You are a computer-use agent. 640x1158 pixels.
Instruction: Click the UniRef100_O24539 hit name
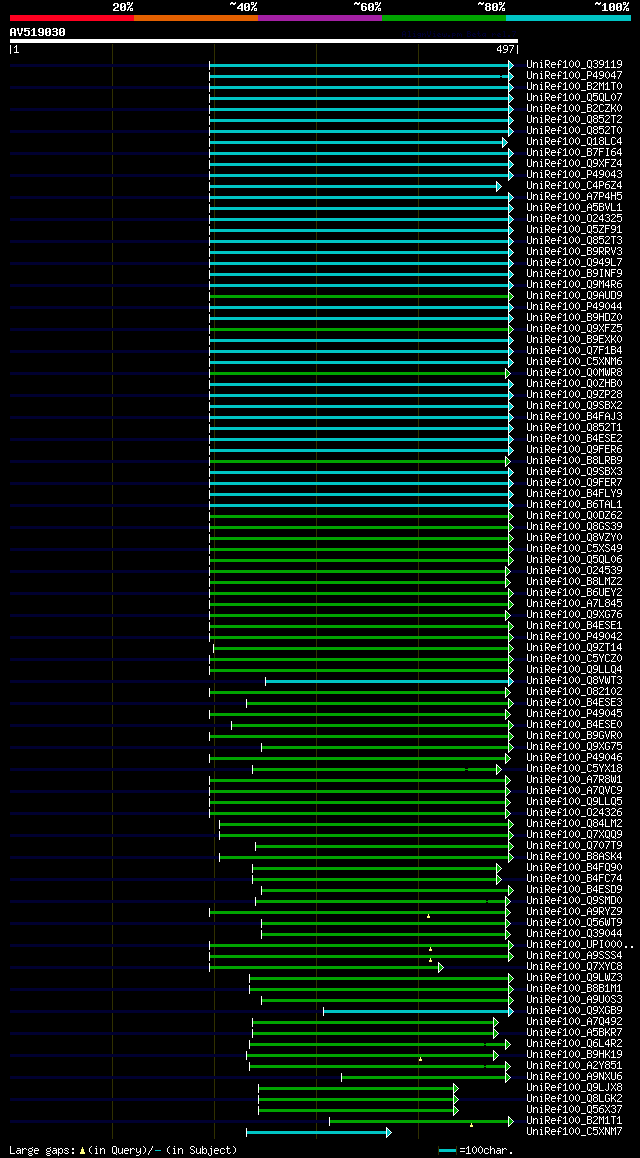574,570
